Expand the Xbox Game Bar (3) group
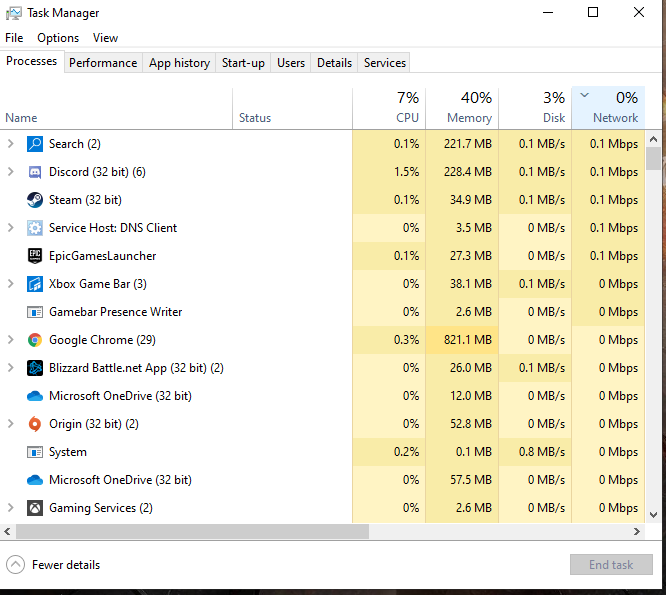Viewport: 666px width, 595px height. point(11,284)
